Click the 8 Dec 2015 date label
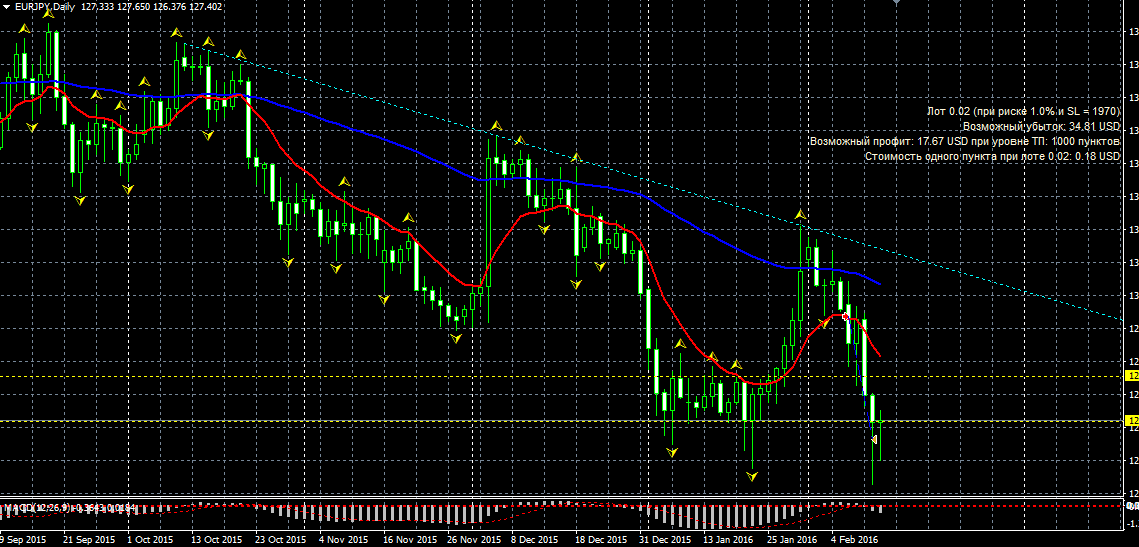This screenshot has width=1139, height=547. point(535,540)
